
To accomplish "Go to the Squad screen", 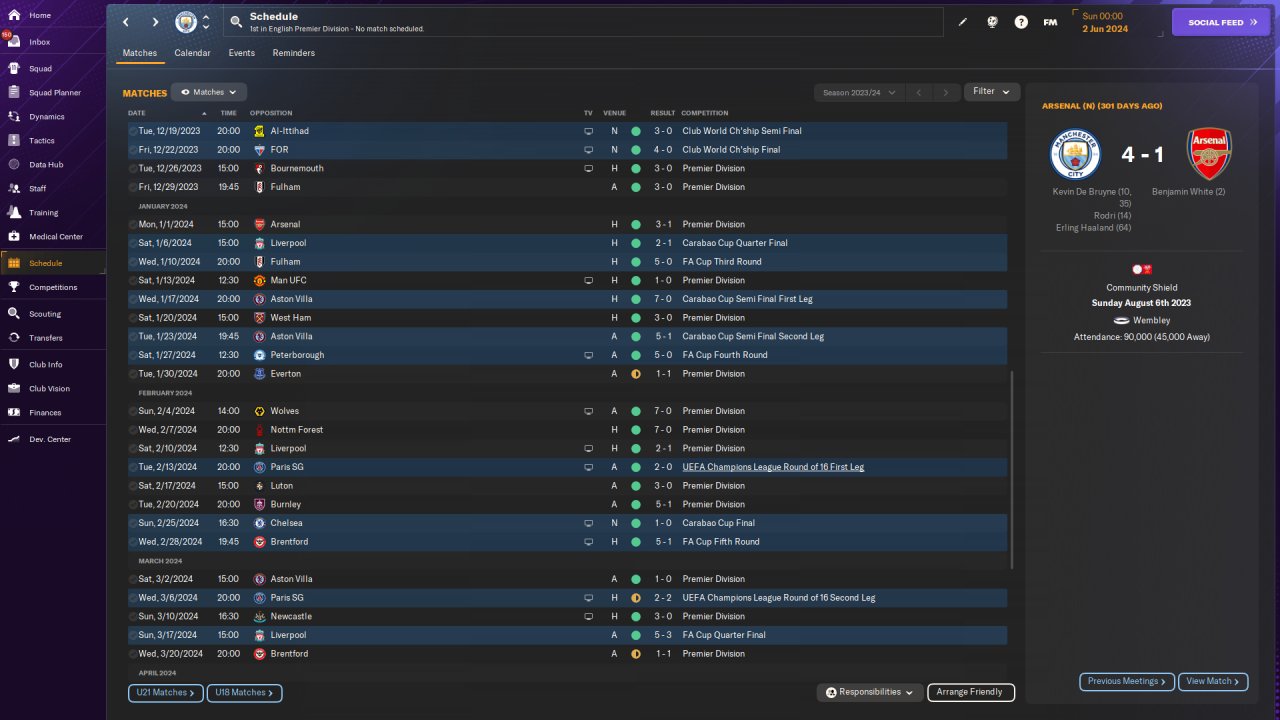I will coord(40,69).
